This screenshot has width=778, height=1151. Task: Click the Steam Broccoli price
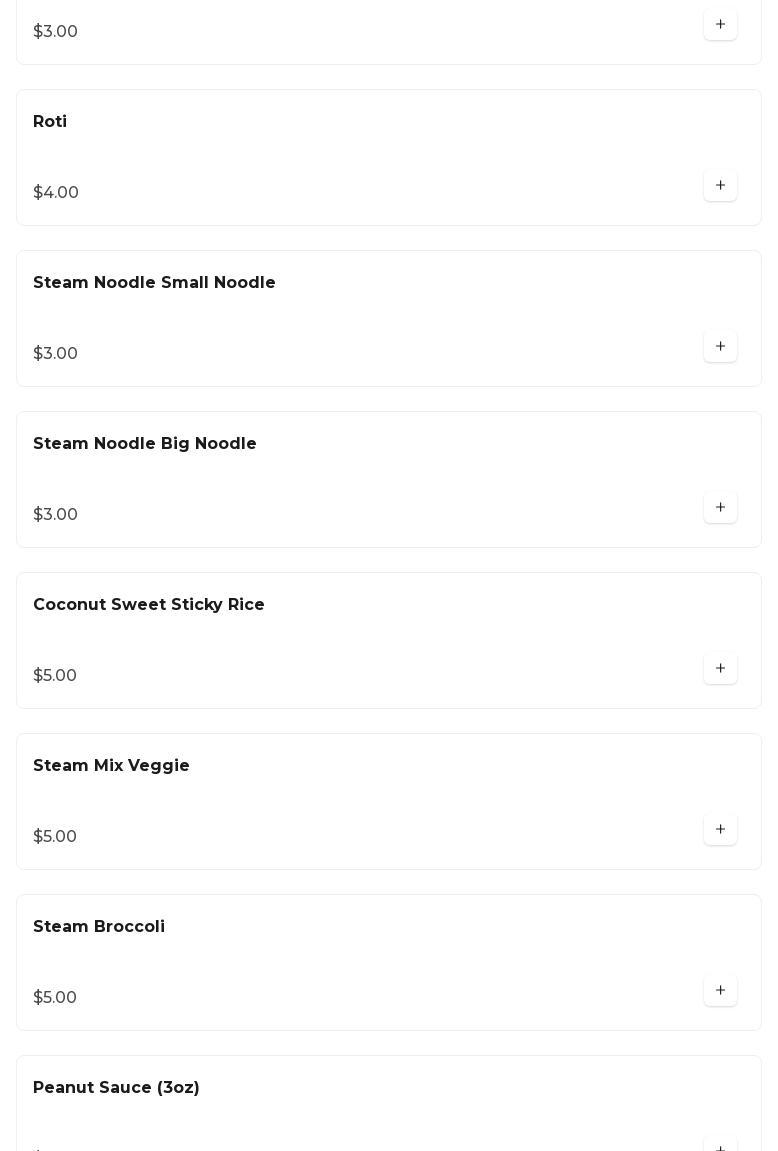coord(55,998)
